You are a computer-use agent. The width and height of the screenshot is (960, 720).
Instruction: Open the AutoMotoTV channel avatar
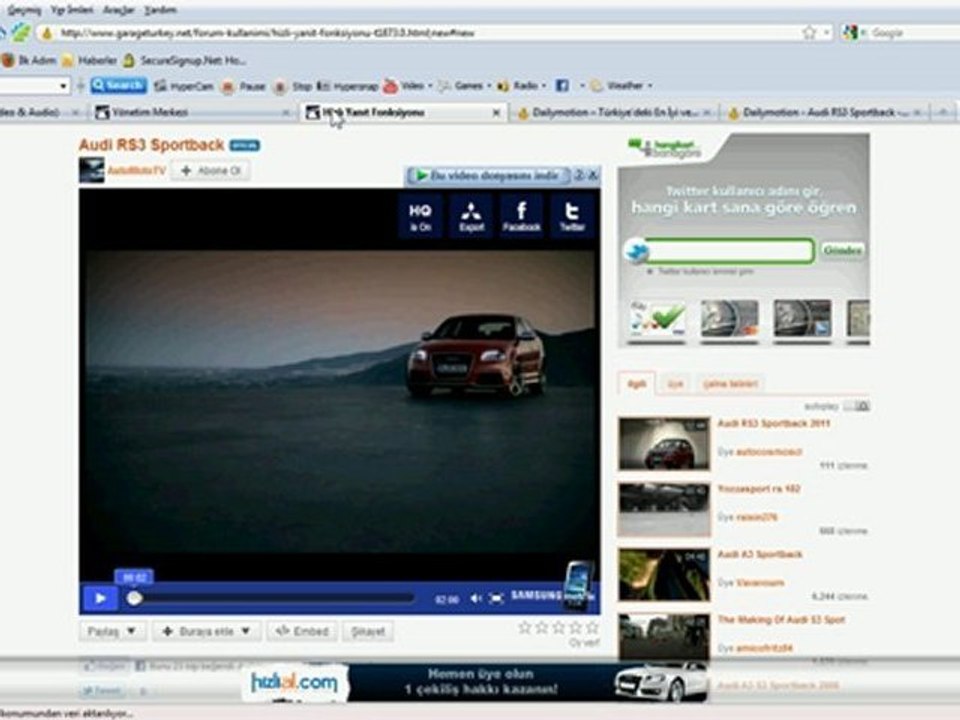pos(91,170)
